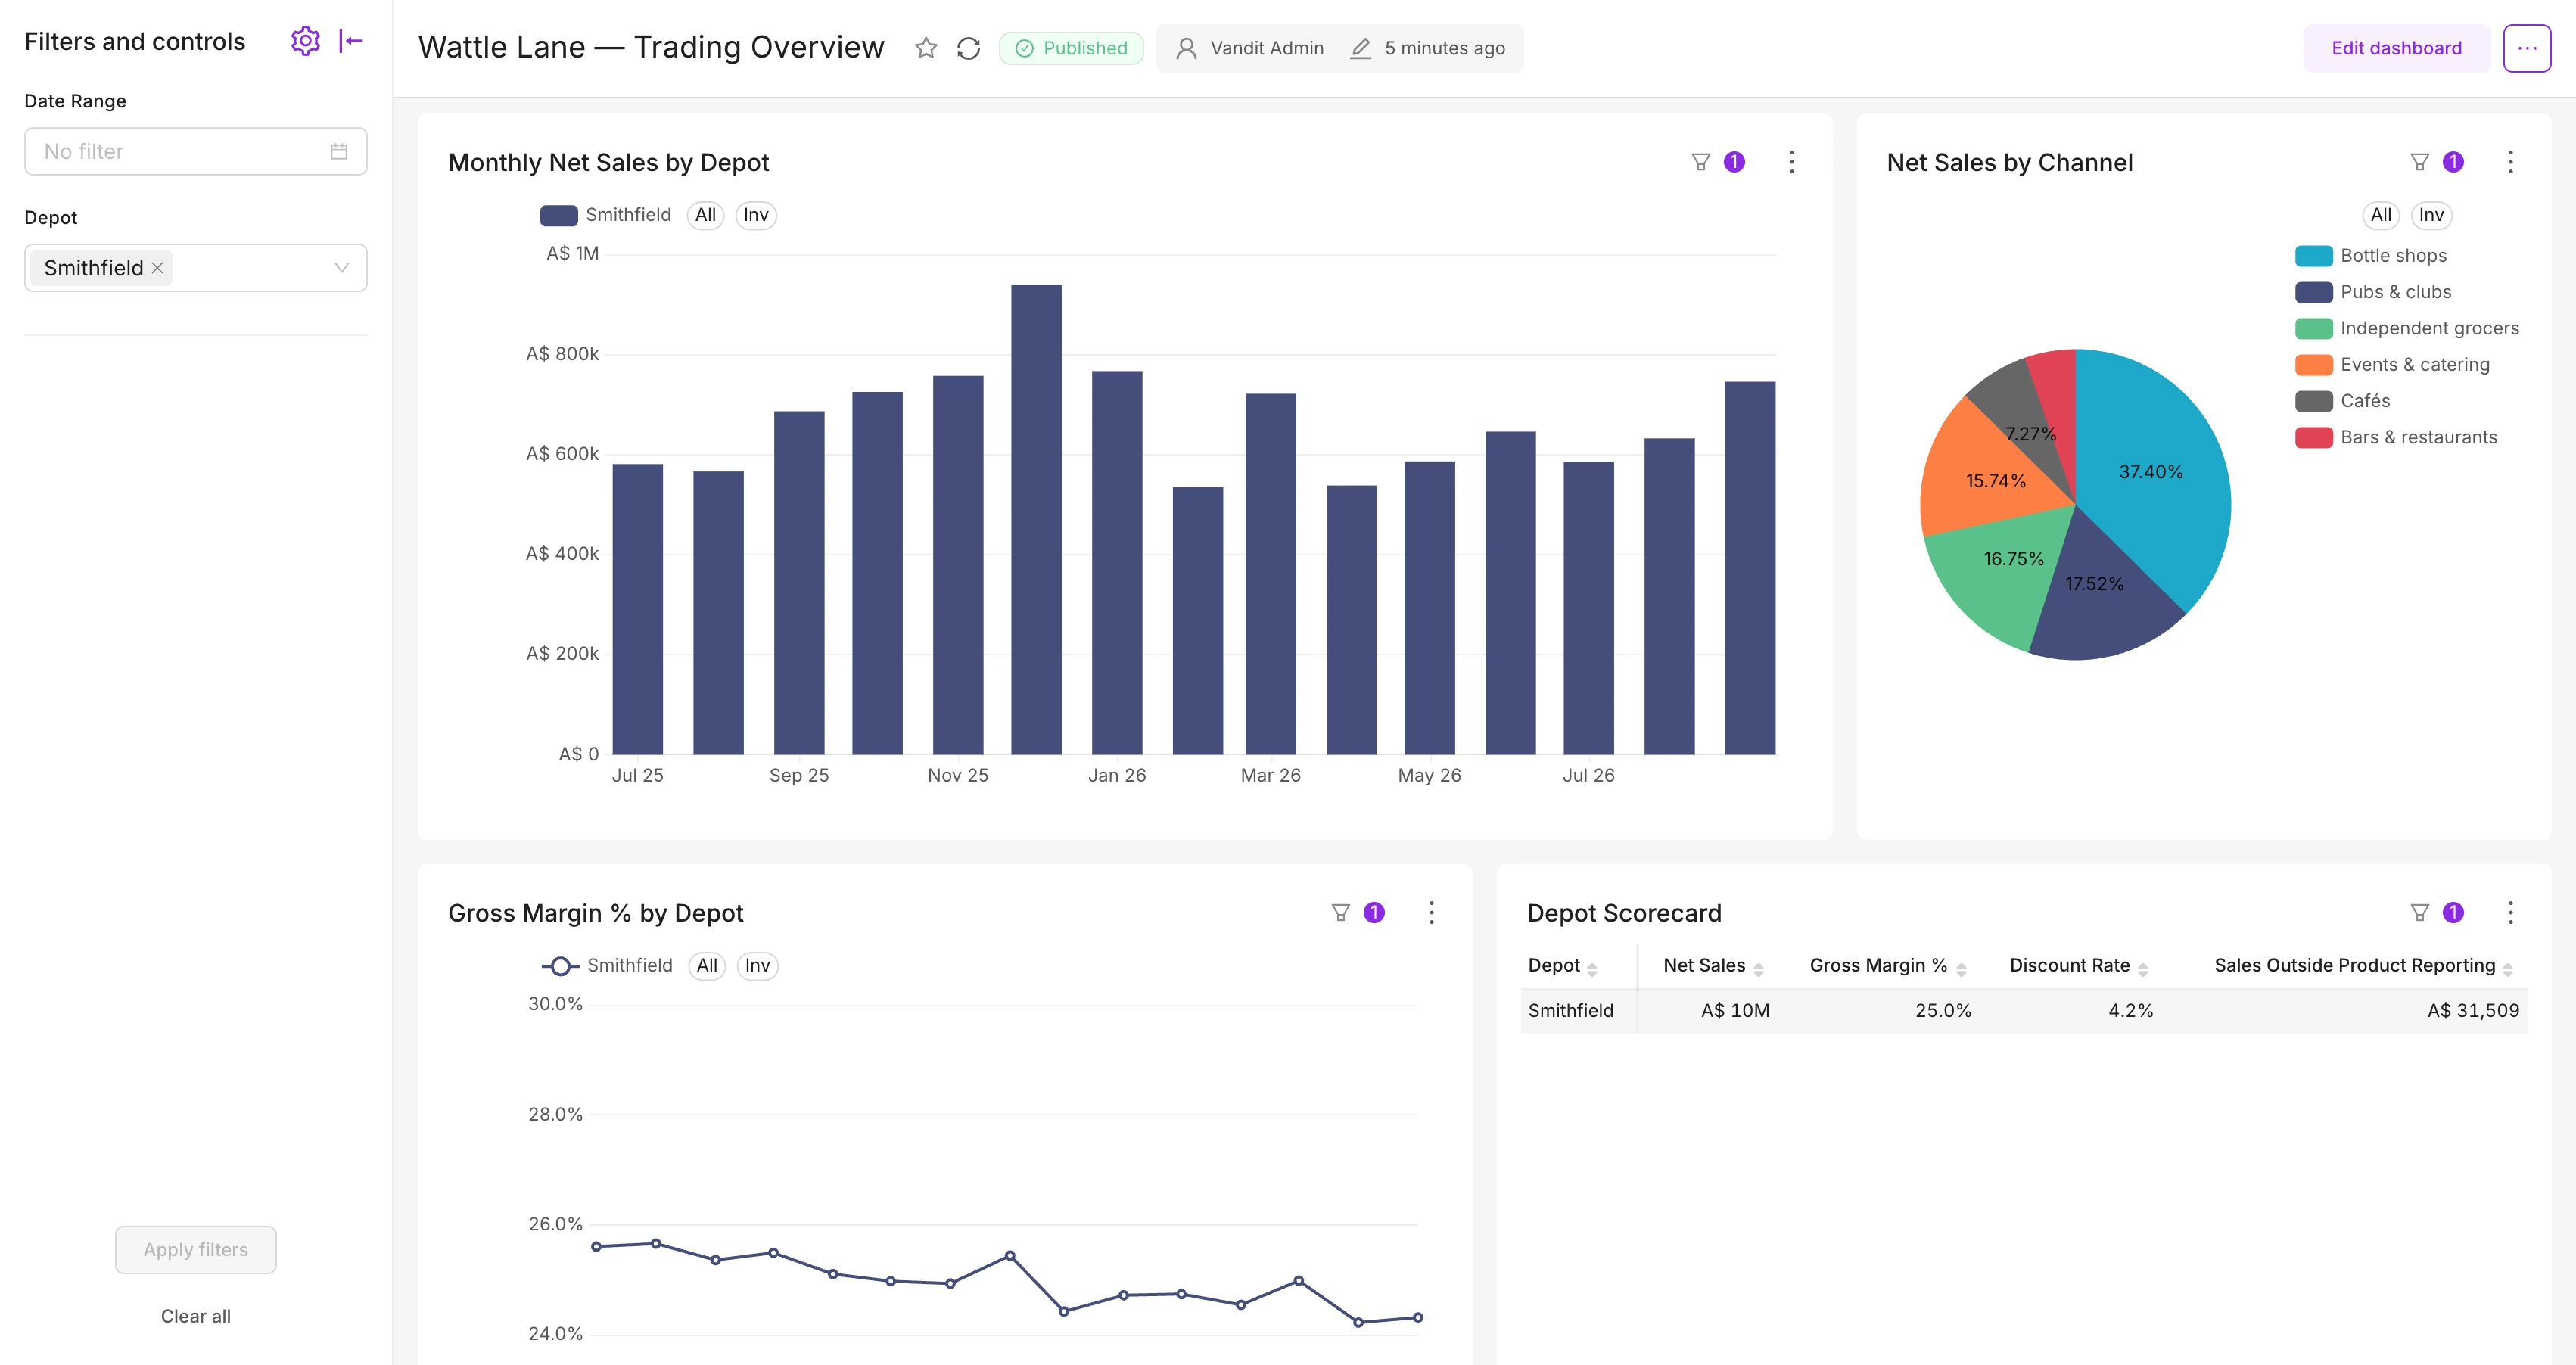
Task: Select All legend button in Gross Margin chart
Action: (707, 965)
